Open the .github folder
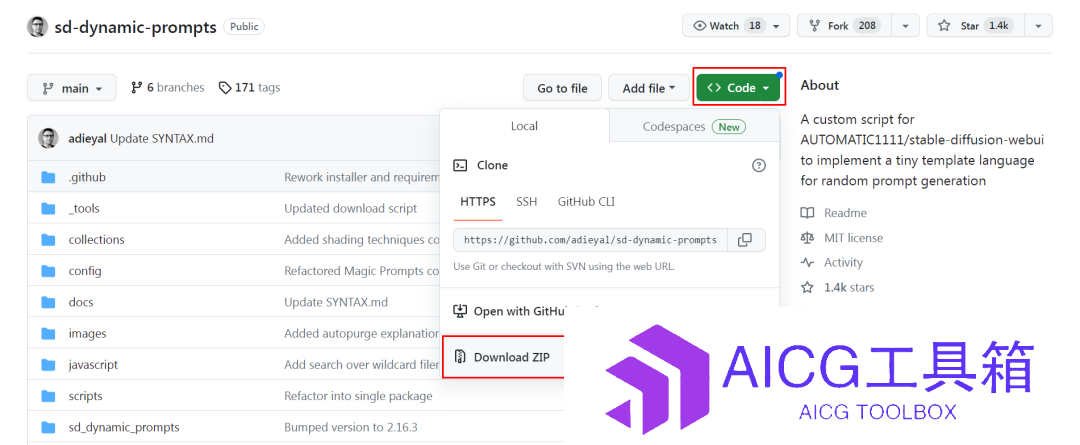1080x445 pixels. (87, 177)
